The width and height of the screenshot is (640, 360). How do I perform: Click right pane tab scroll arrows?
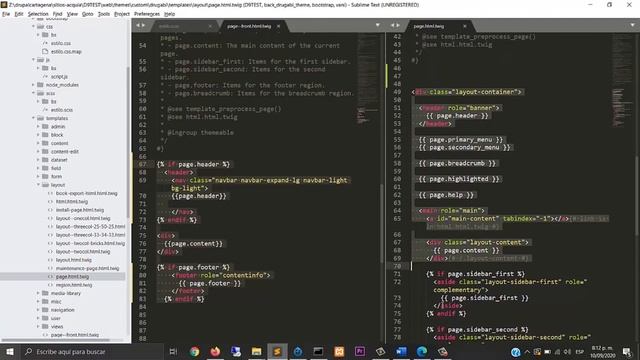pyautogui.click(x=395, y=25)
